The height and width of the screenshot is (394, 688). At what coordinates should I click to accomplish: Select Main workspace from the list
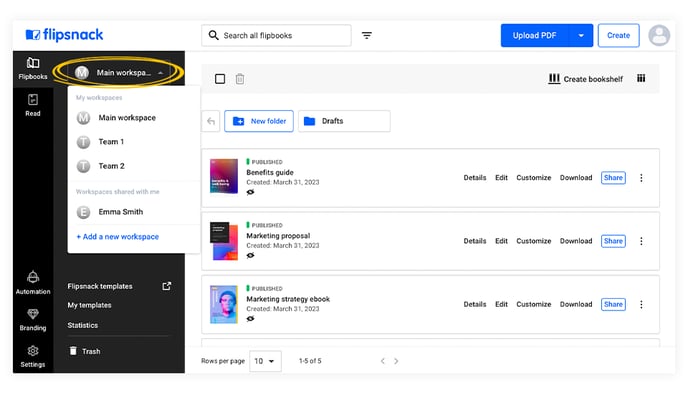click(x=127, y=118)
